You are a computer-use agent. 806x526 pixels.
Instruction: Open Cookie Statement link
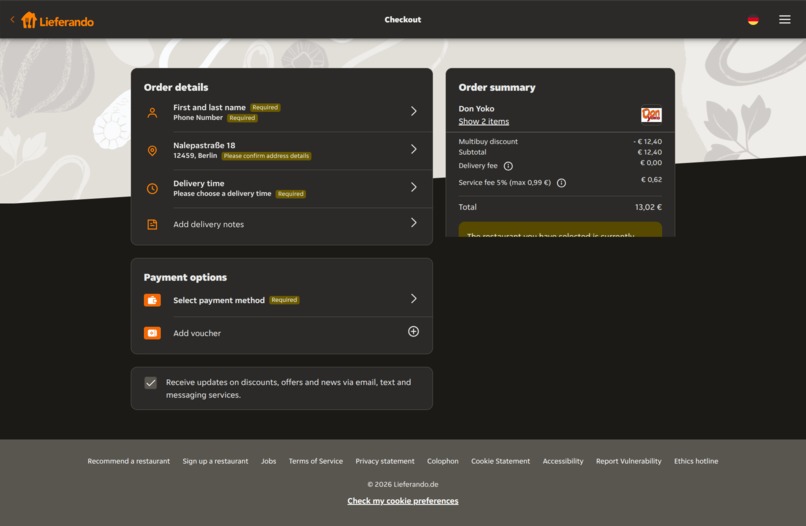tap(501, 461)
